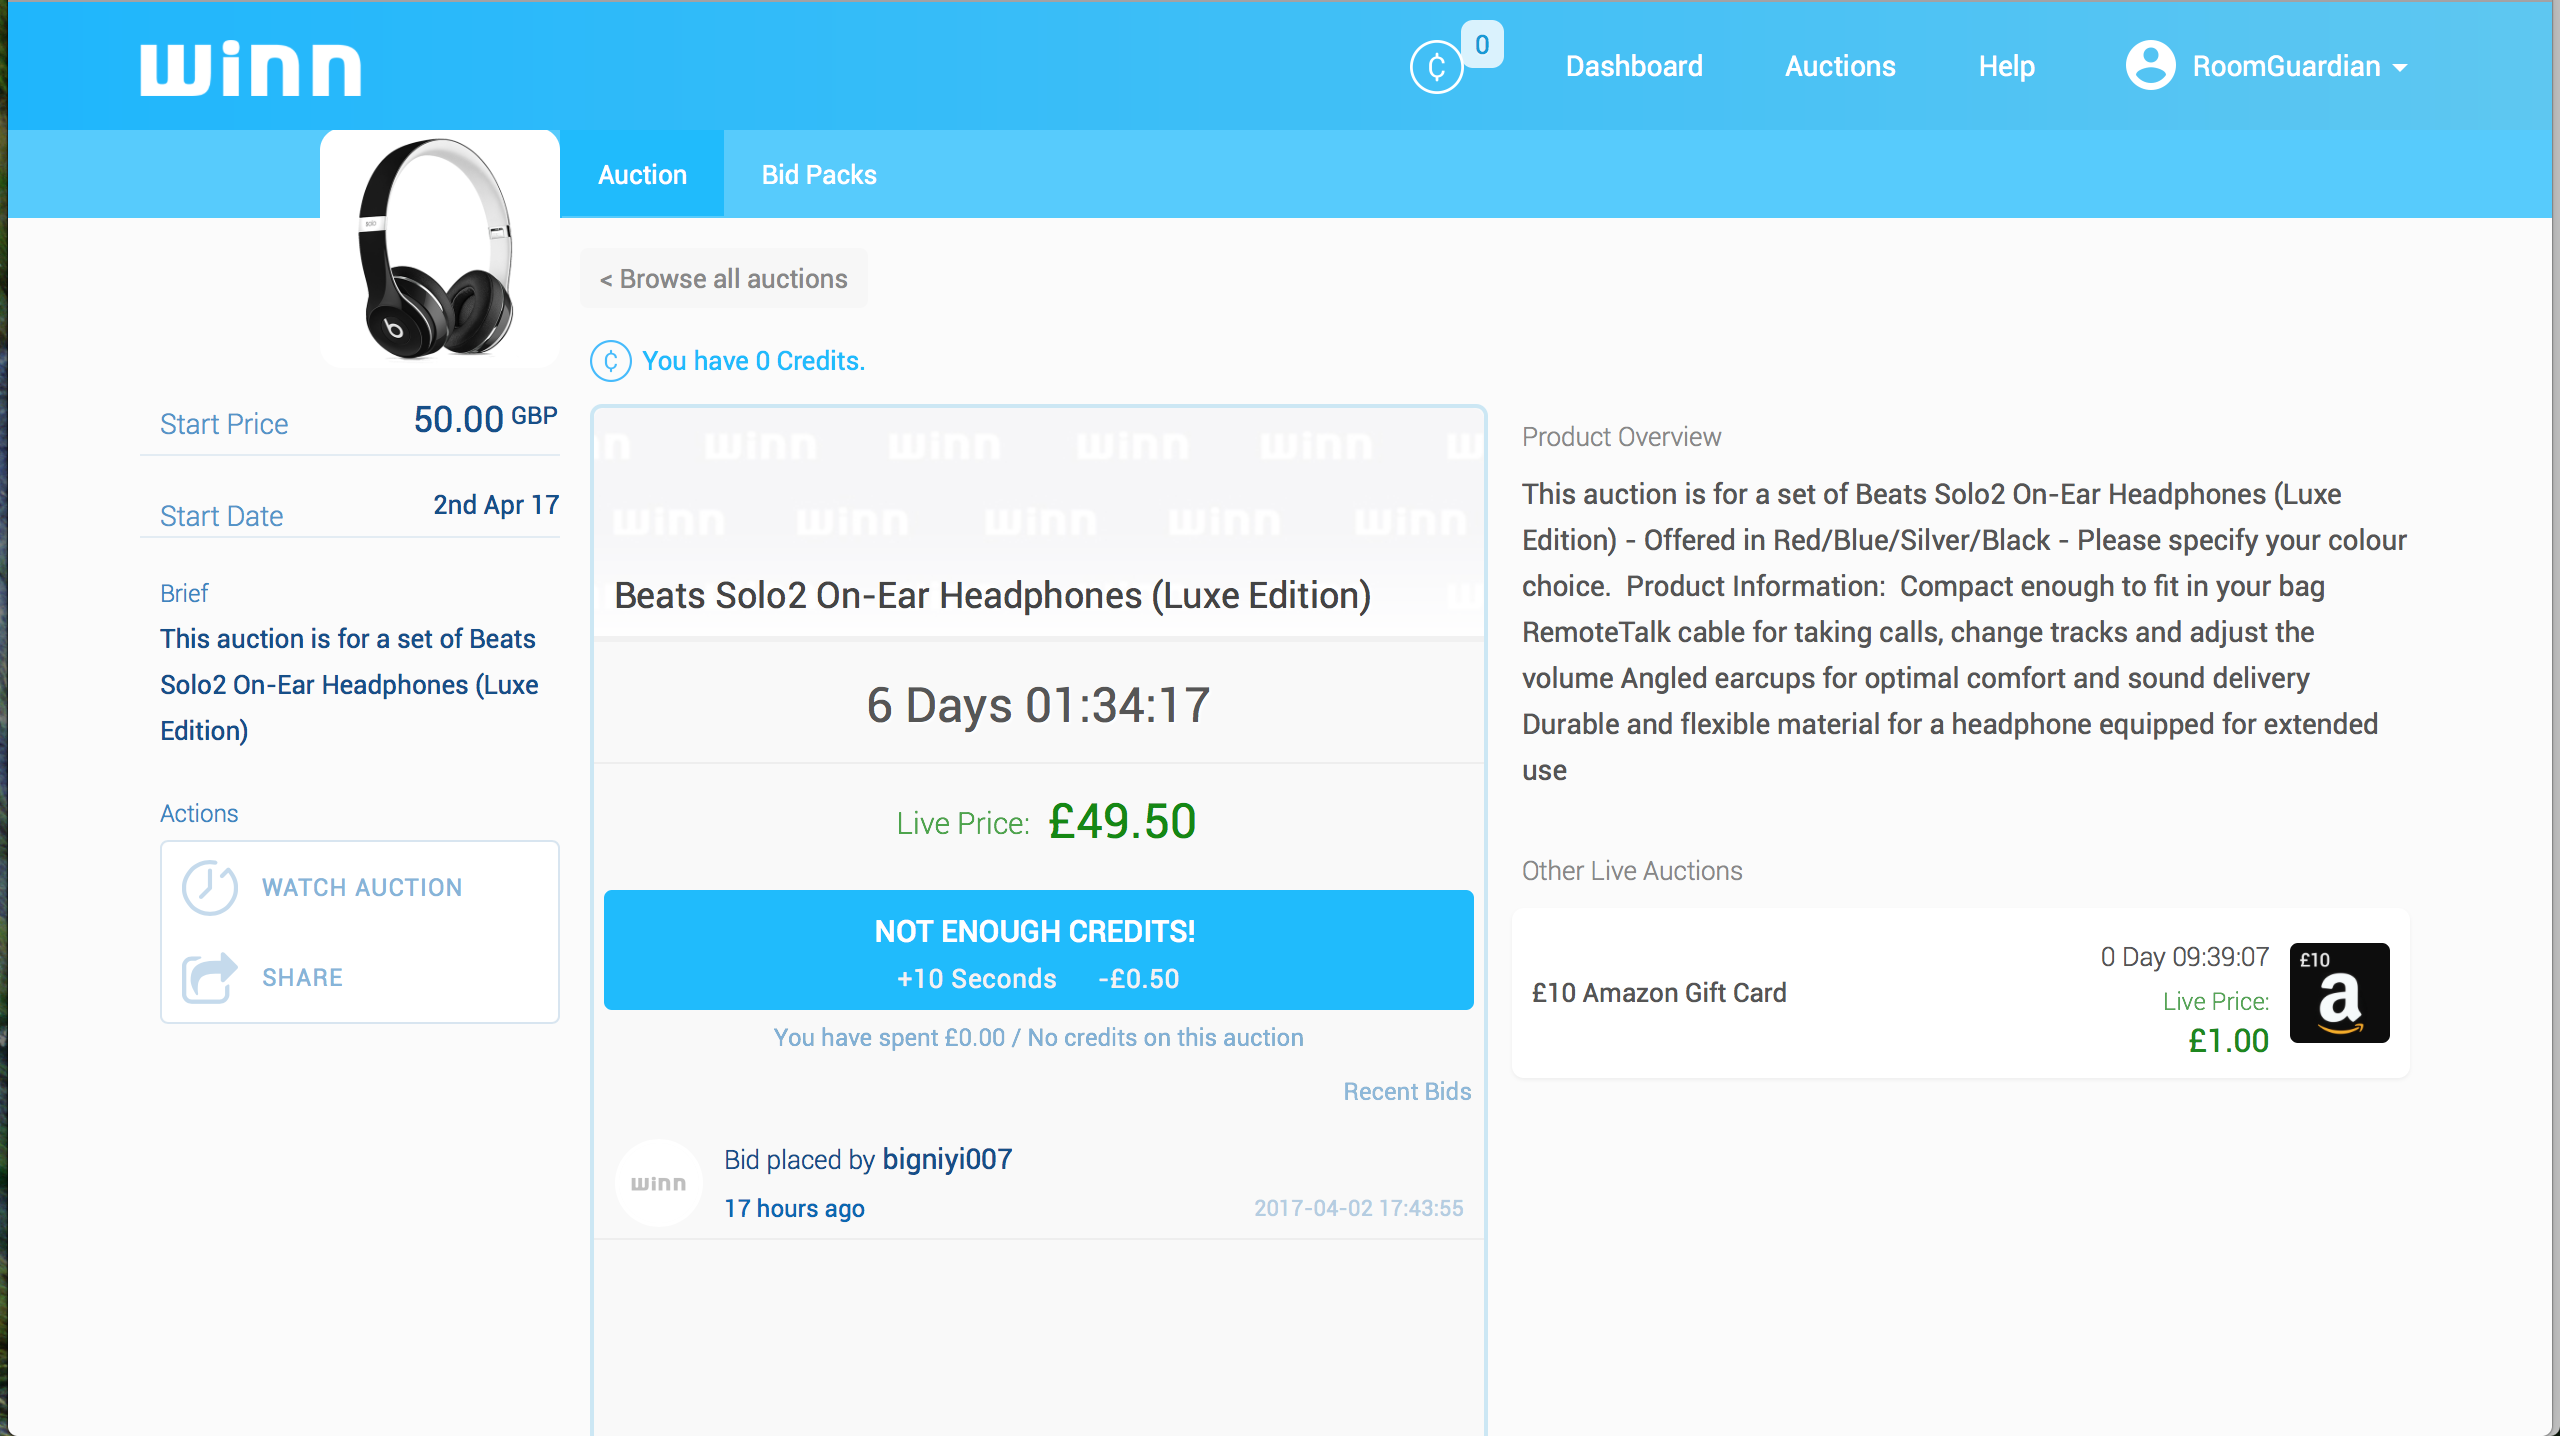Click the Amazon auction live price £1.00
2560x1436 pixels.
2228,1040
